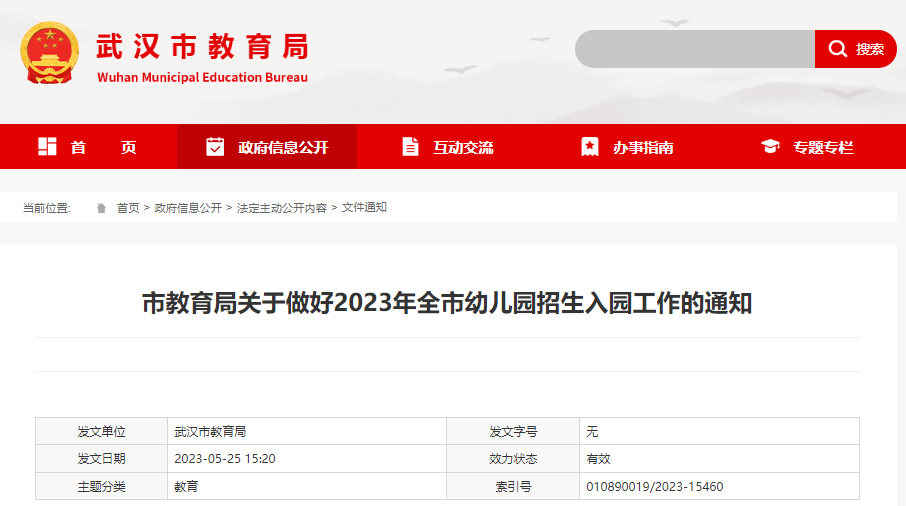Click the document icon beside 互动交流

[x=410, y=147]
